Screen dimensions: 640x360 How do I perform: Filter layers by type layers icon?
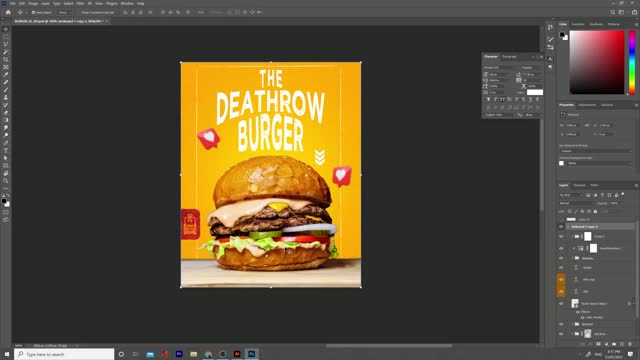(x=602, y=195)
